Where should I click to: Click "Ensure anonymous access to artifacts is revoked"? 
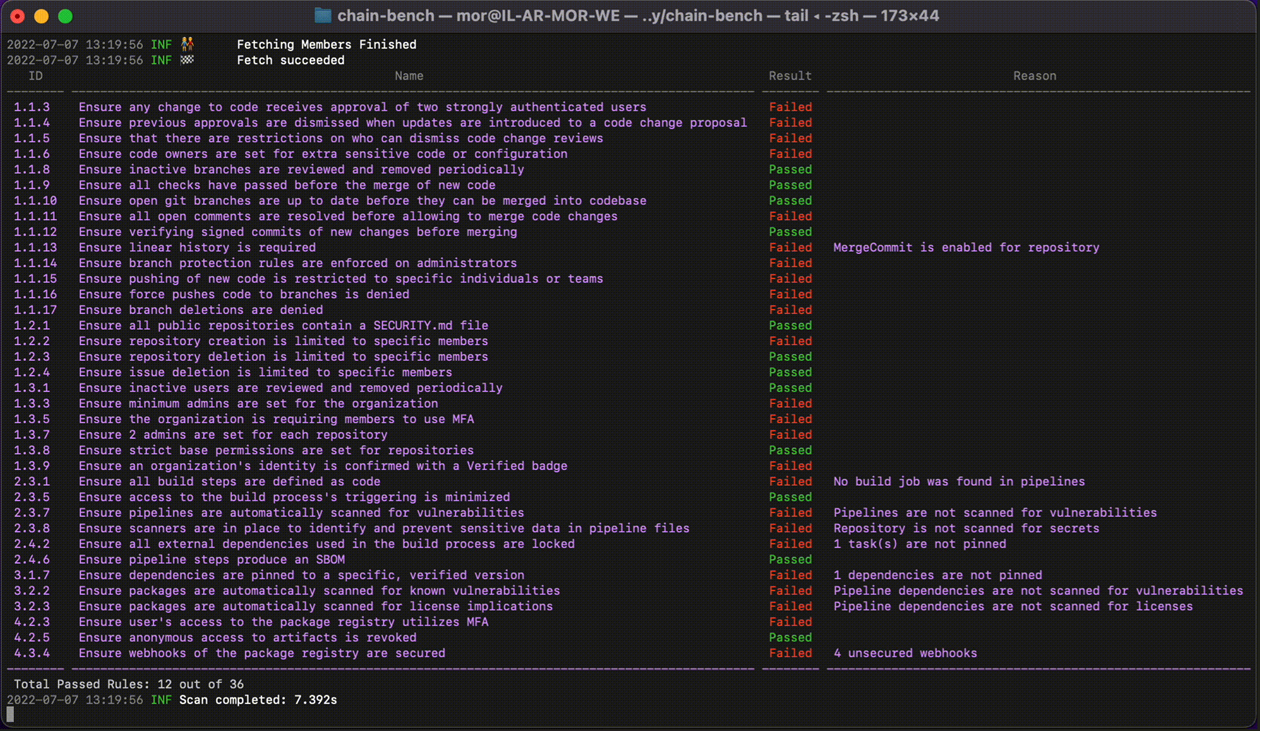click(x=247, y=637)
